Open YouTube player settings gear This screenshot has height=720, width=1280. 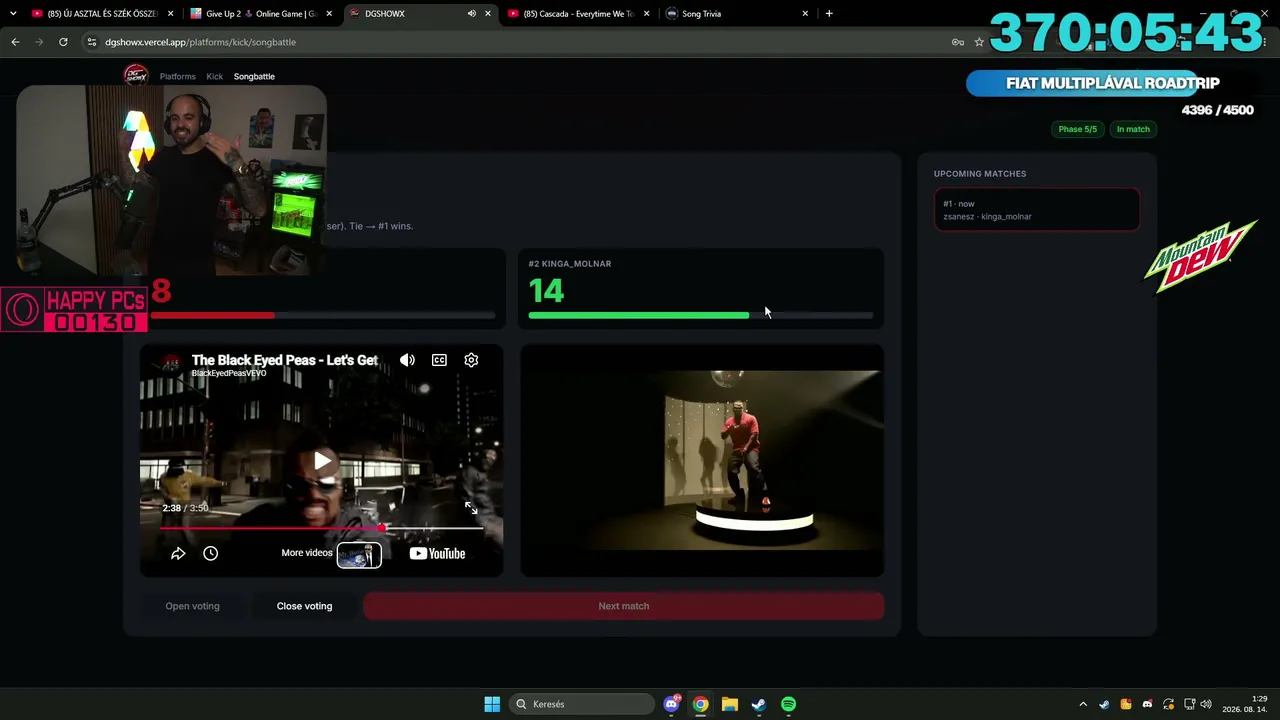tap(471, 360)
